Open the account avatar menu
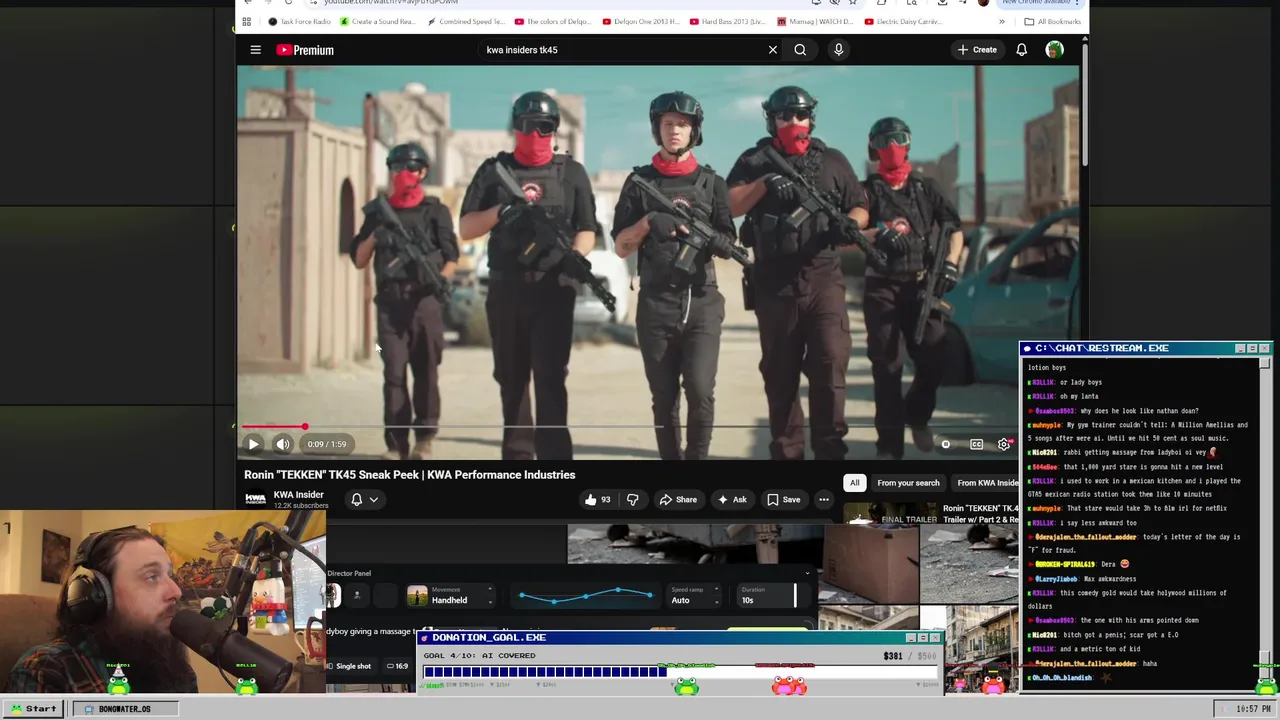 pos(1054,50)
